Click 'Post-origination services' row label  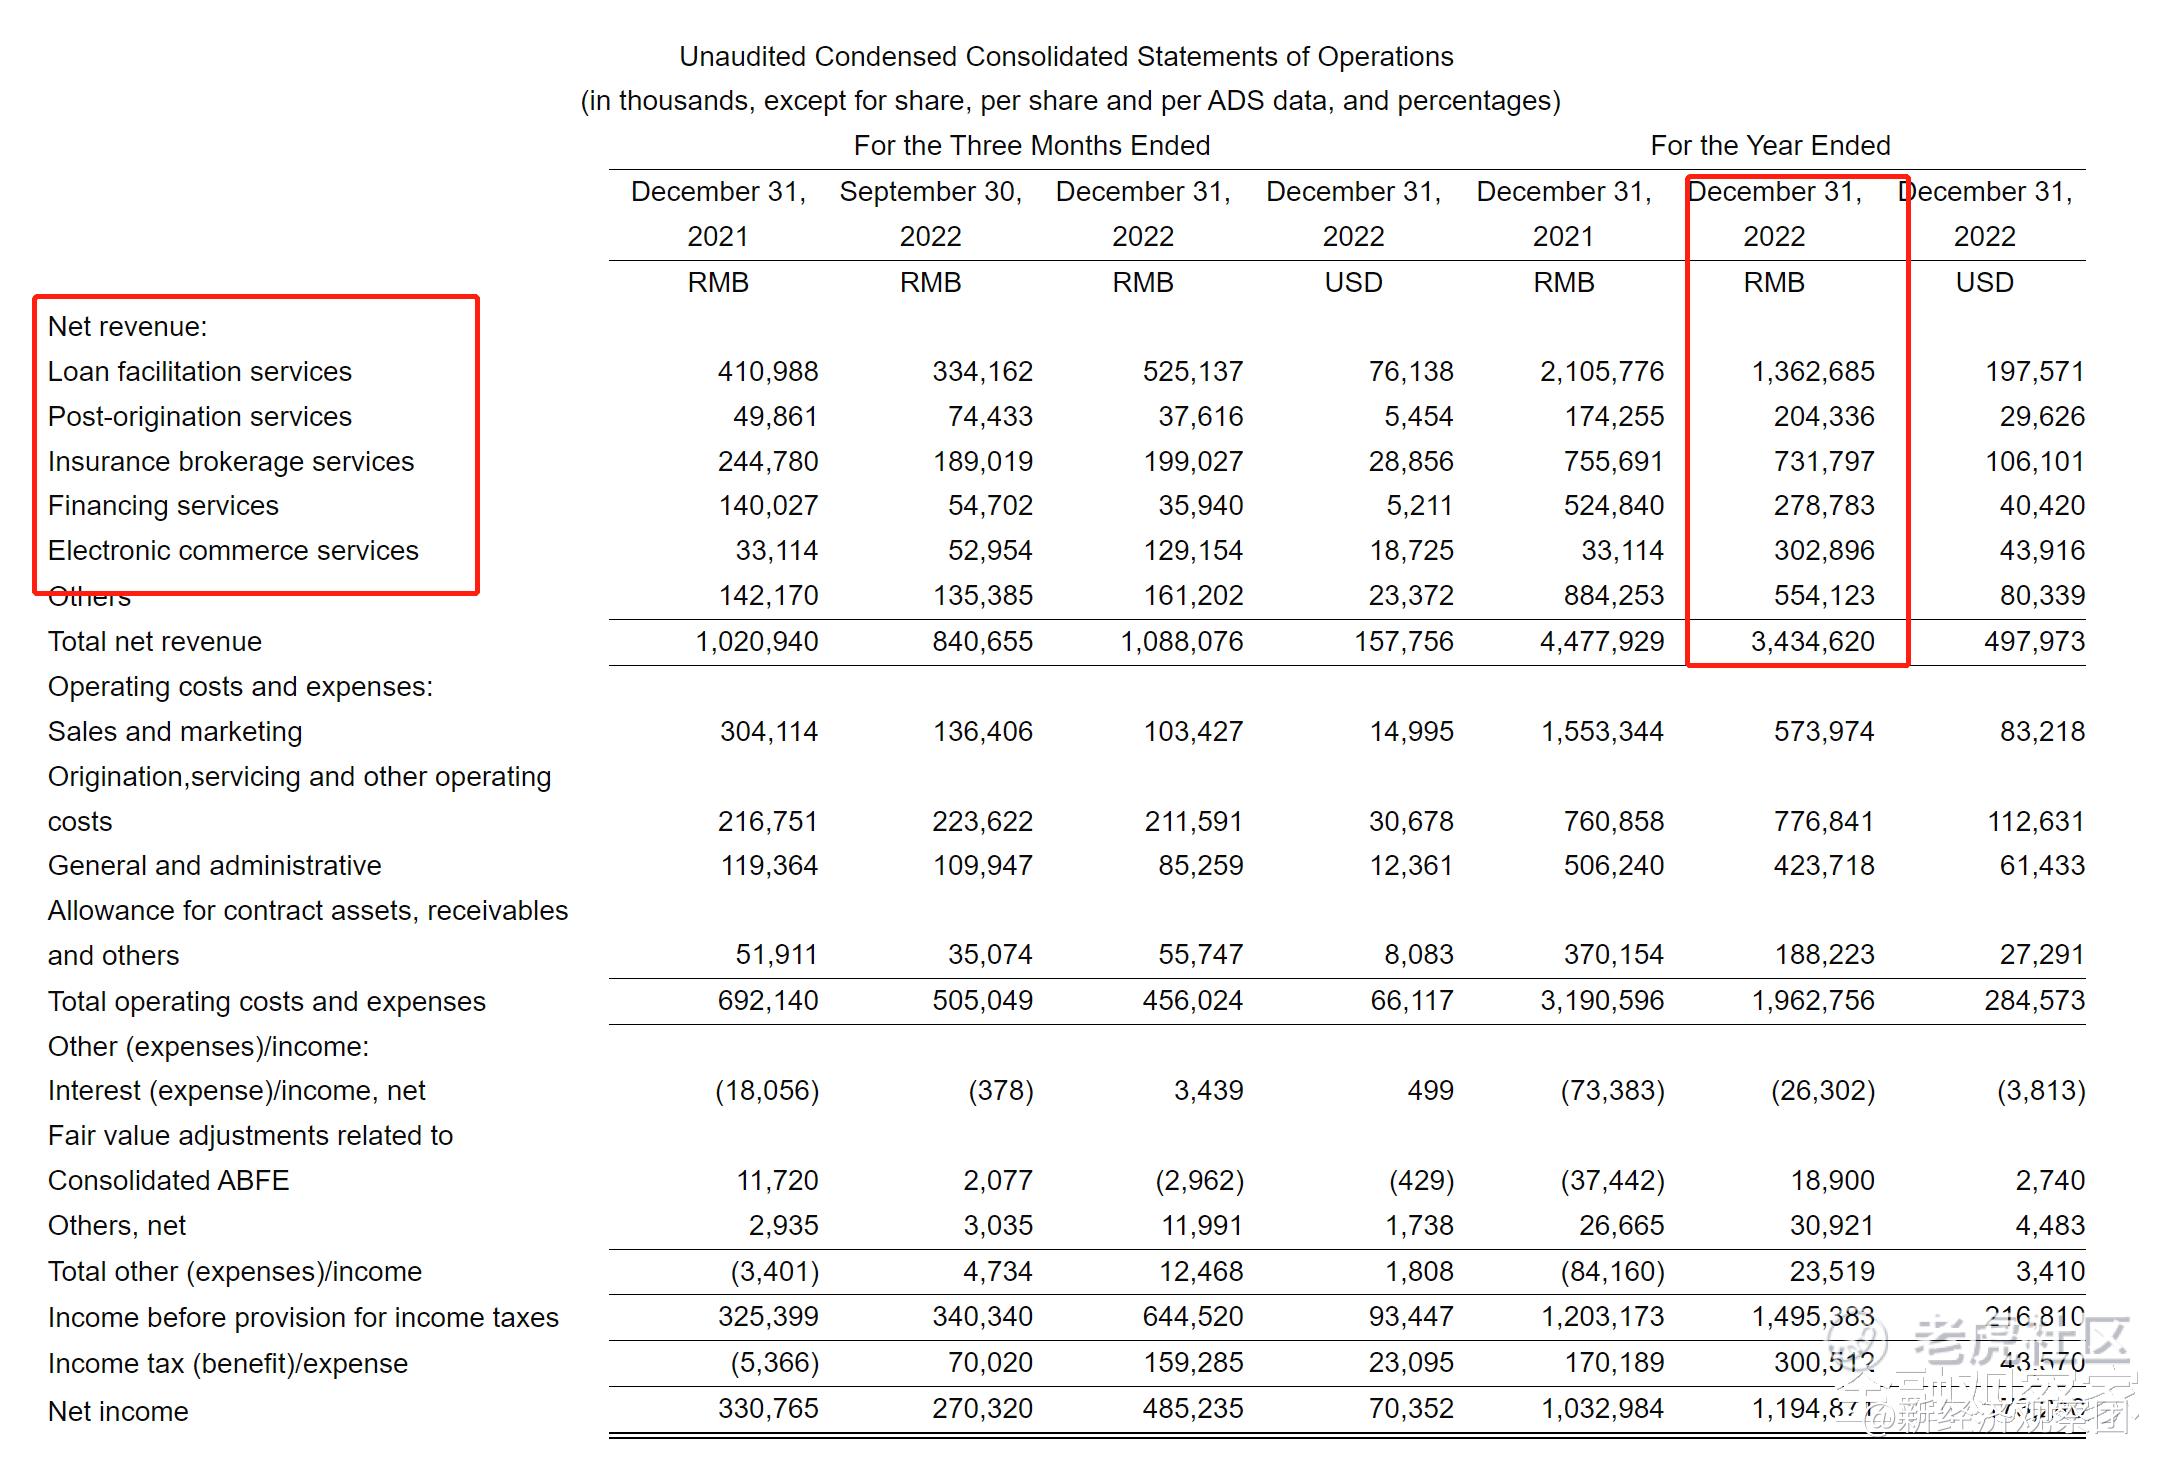click(x=199, y=417)
